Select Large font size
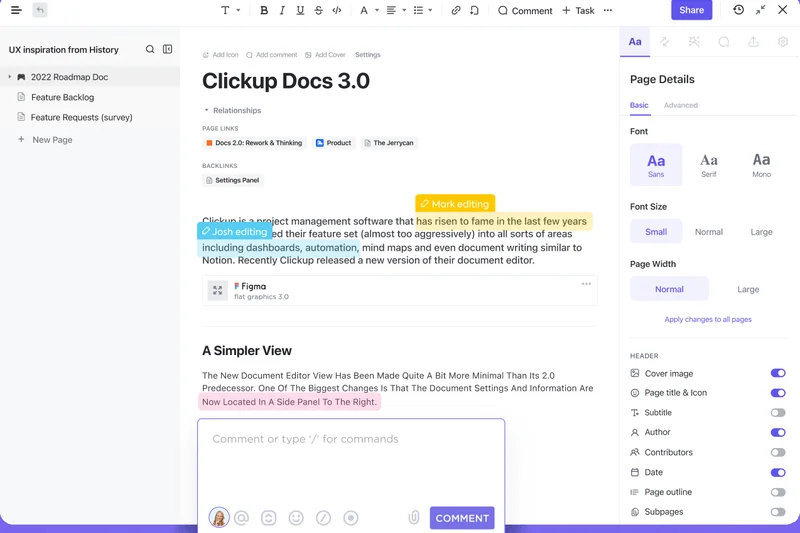This screenshot has height=533, width=800. tap(761, 232)
